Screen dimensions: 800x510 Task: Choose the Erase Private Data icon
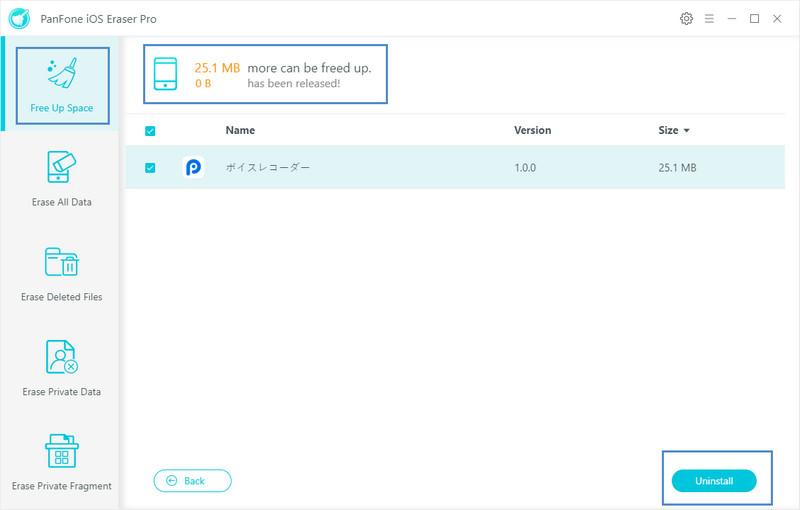[62, 356]
